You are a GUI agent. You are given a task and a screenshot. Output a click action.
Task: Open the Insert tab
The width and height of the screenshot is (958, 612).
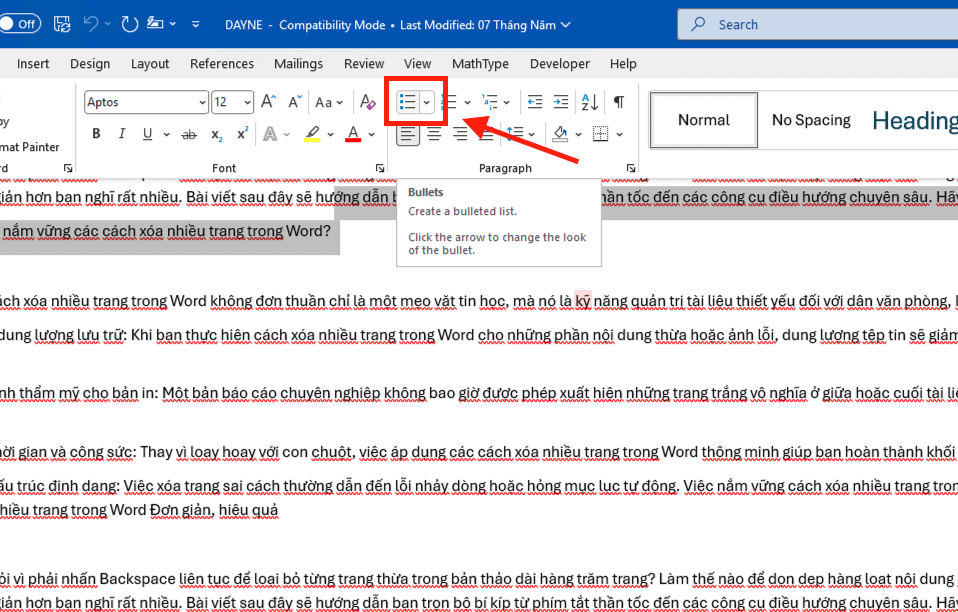tap(33, 64)
